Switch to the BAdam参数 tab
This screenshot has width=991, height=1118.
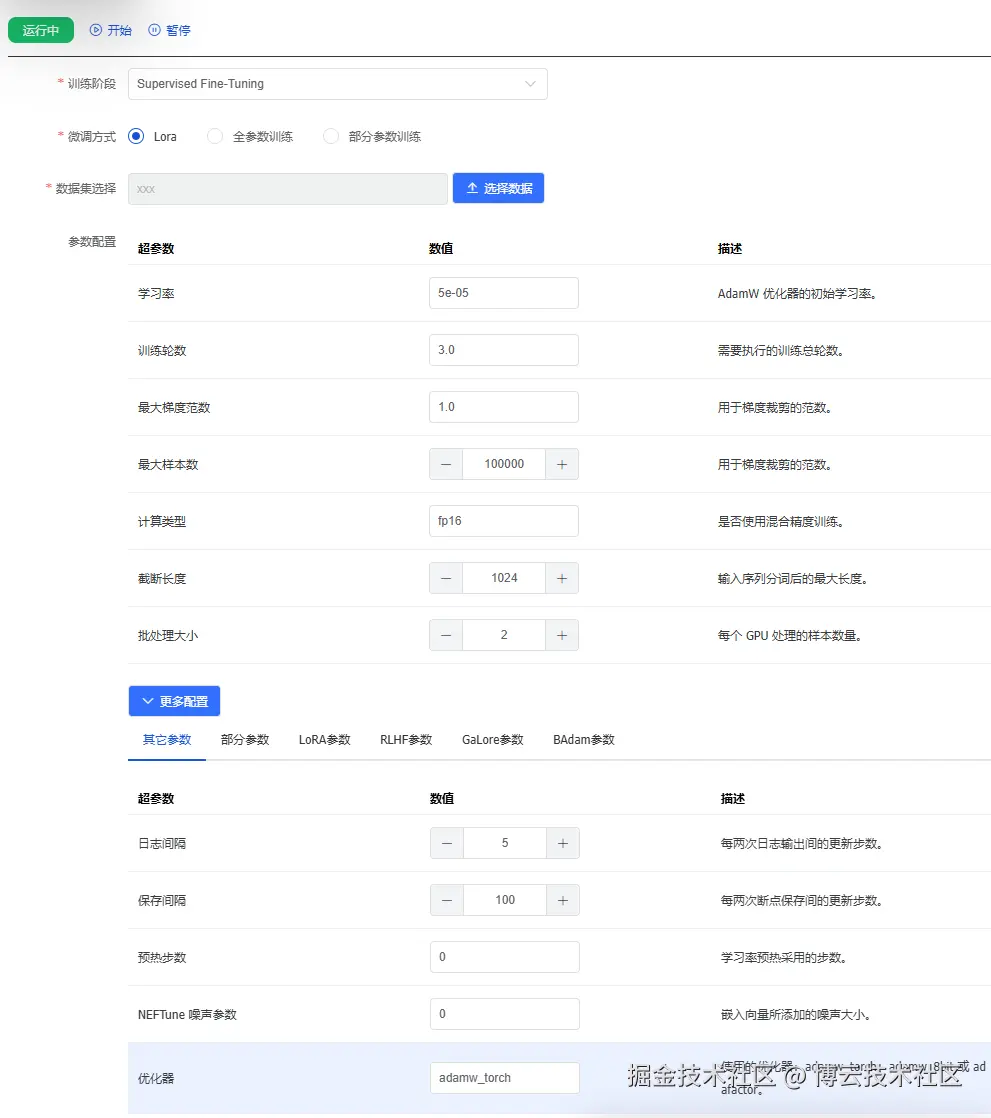pos(584,740)
